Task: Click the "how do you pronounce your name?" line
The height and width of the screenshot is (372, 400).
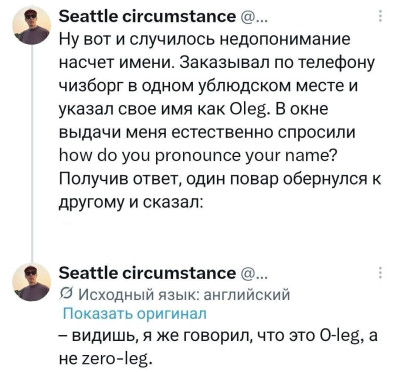Action: 198,156
